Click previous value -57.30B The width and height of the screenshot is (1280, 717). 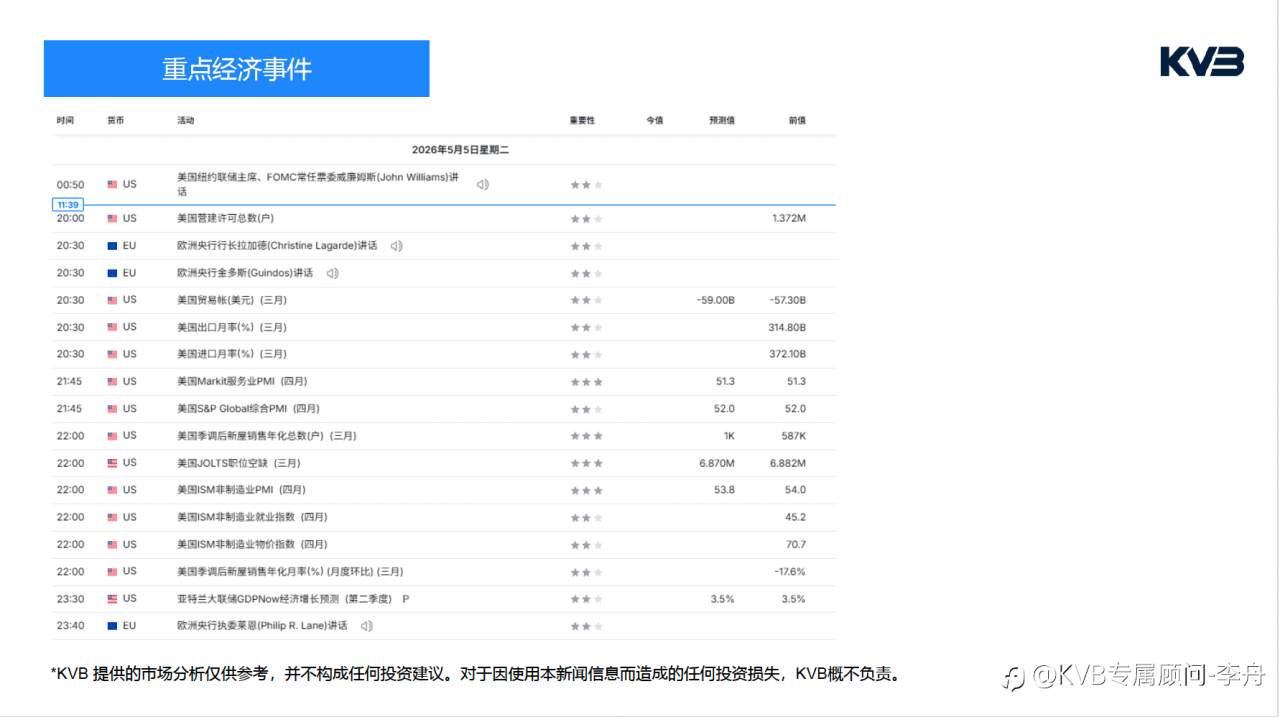point(787,300)
